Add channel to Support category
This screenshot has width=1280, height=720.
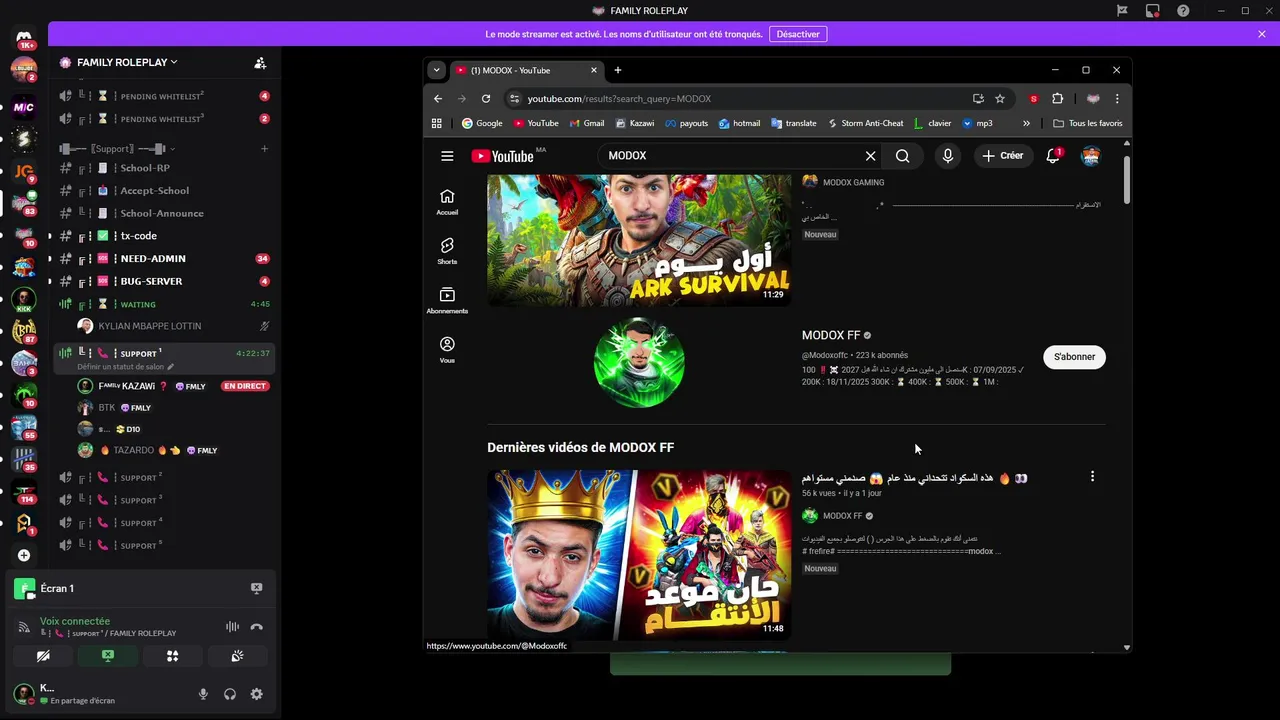(264, 149)
